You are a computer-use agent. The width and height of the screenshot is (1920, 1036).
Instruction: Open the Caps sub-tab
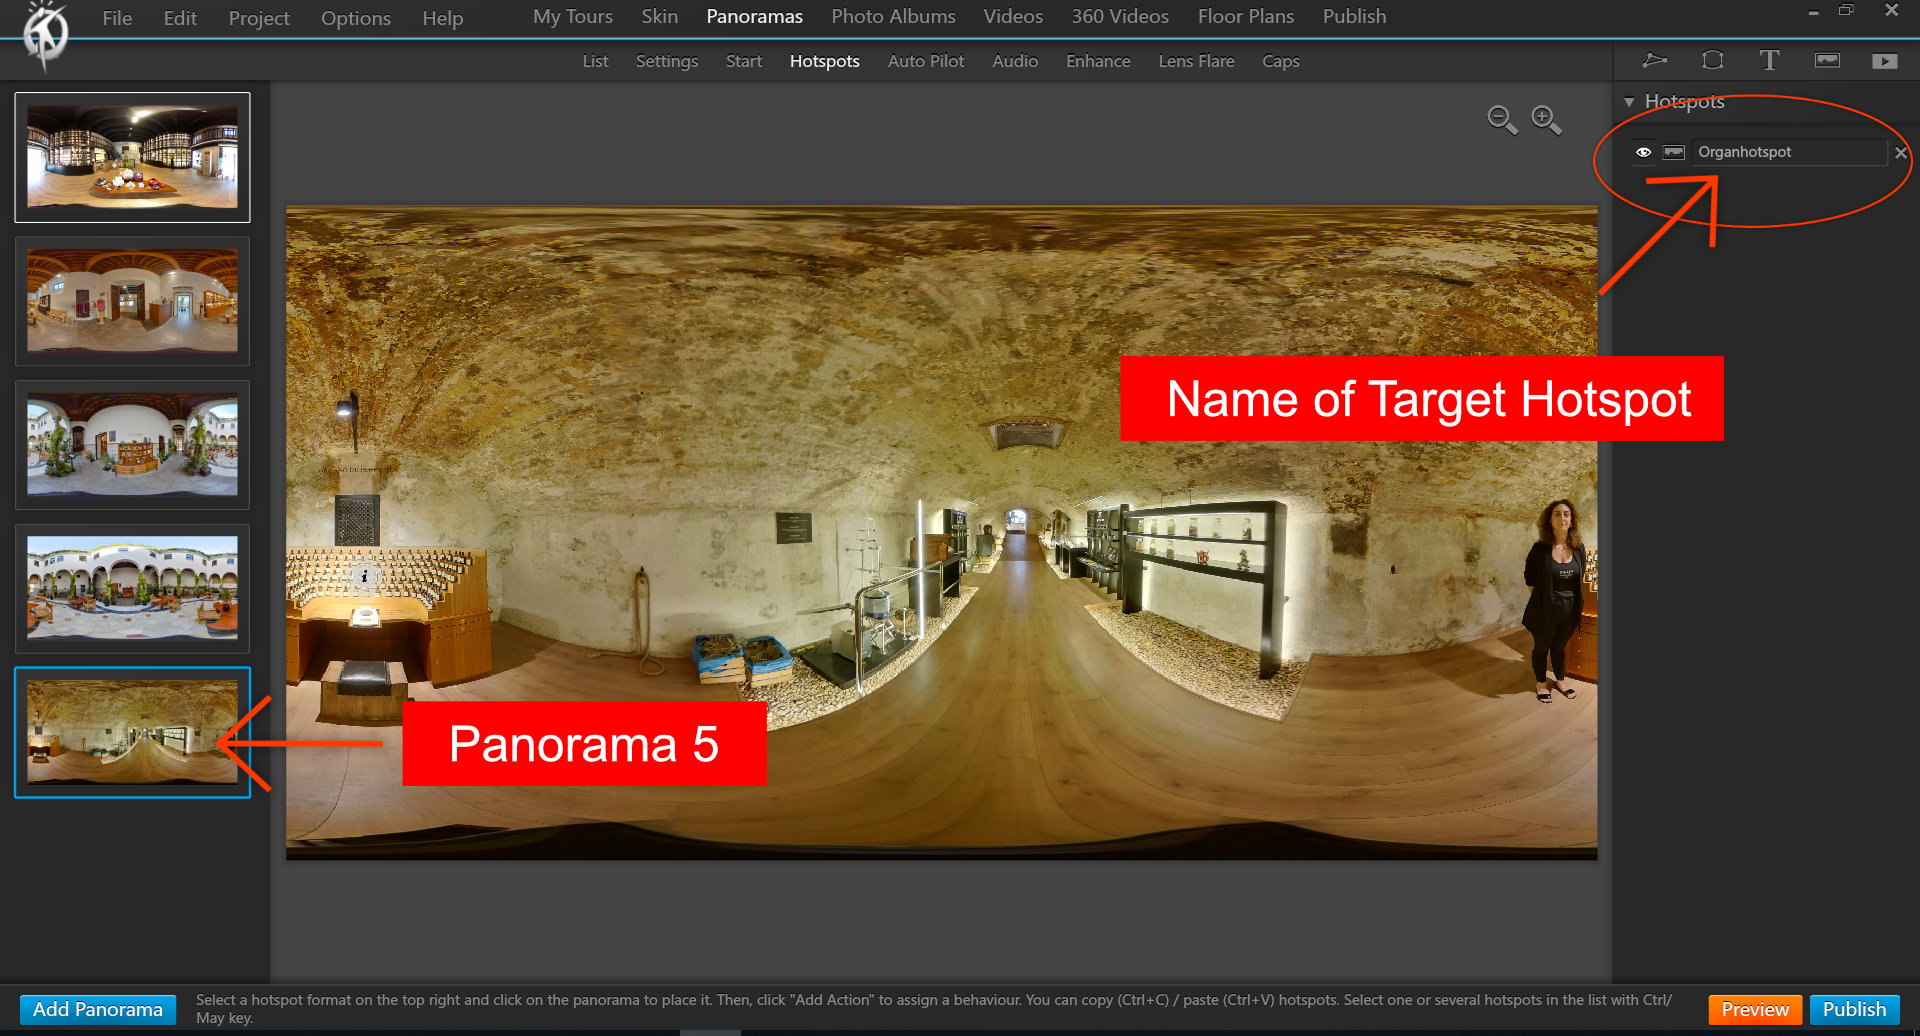[1281, 61]
